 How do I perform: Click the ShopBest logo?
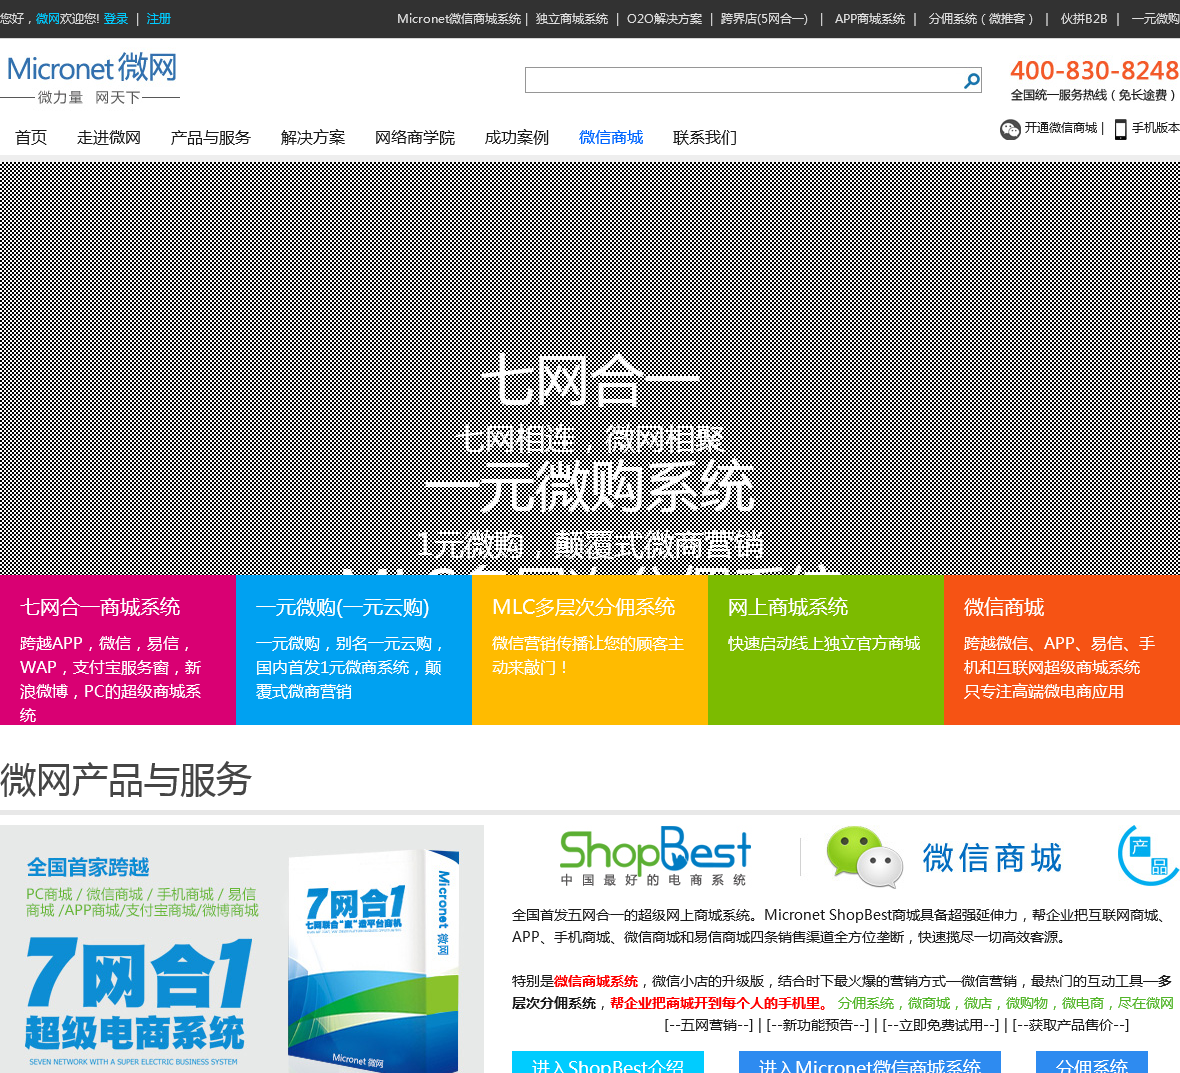(655, 857)
